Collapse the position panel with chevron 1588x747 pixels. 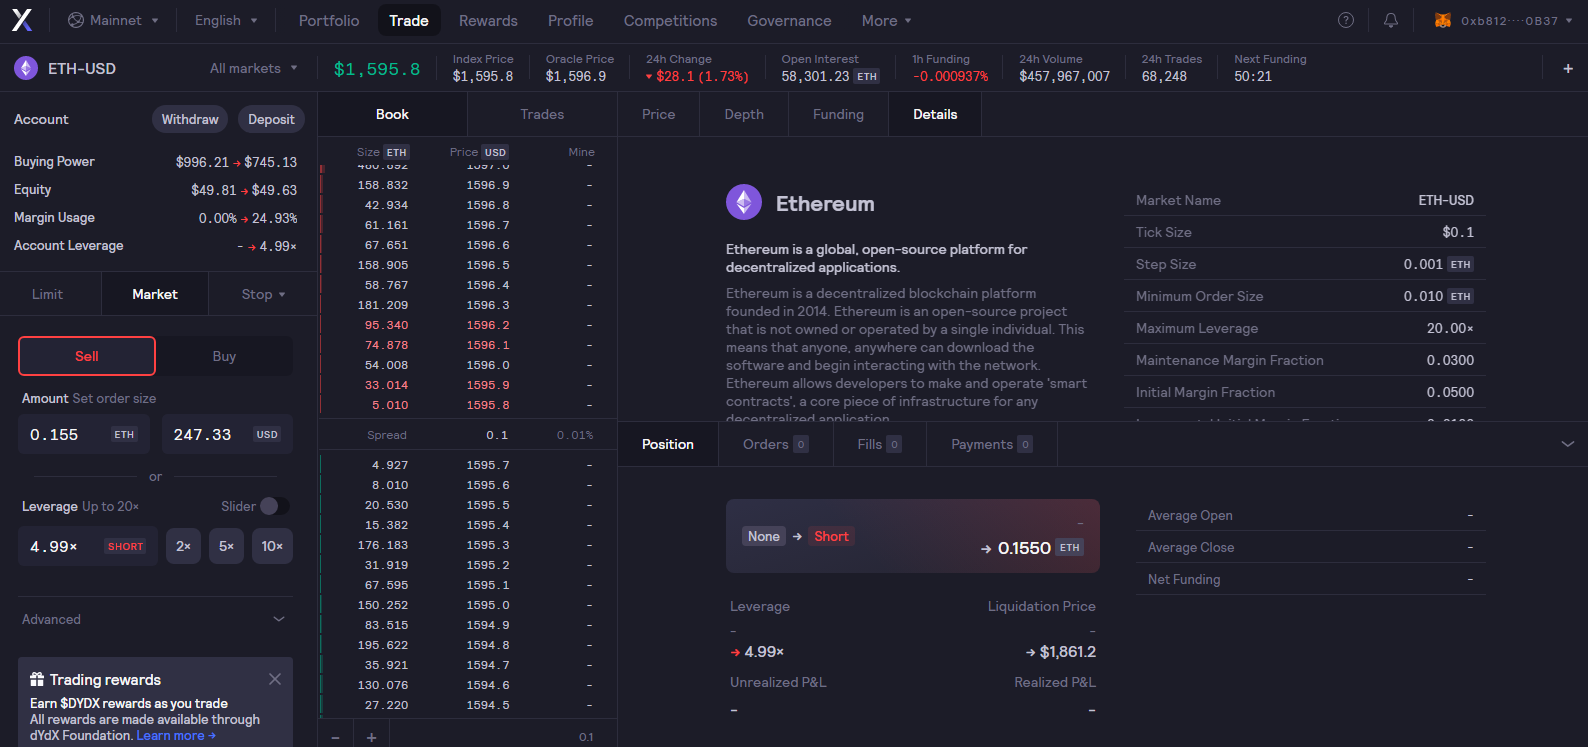click(x=1568, y=444)
